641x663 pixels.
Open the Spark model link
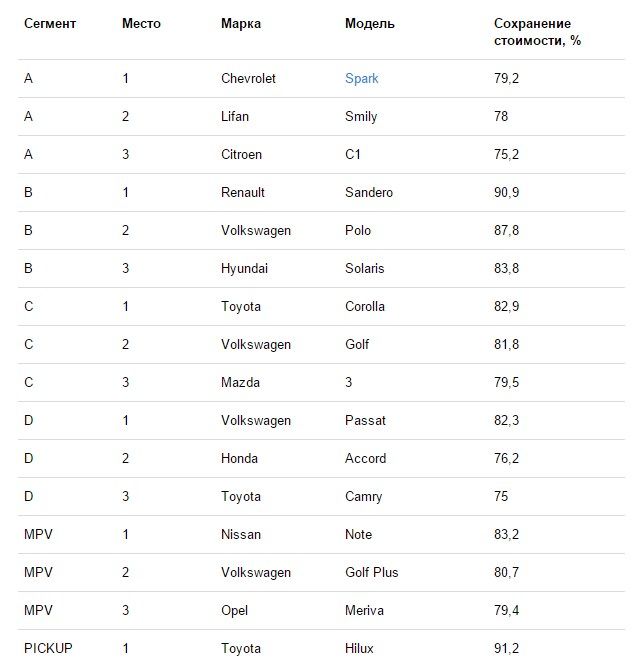(x=362, y=79)
